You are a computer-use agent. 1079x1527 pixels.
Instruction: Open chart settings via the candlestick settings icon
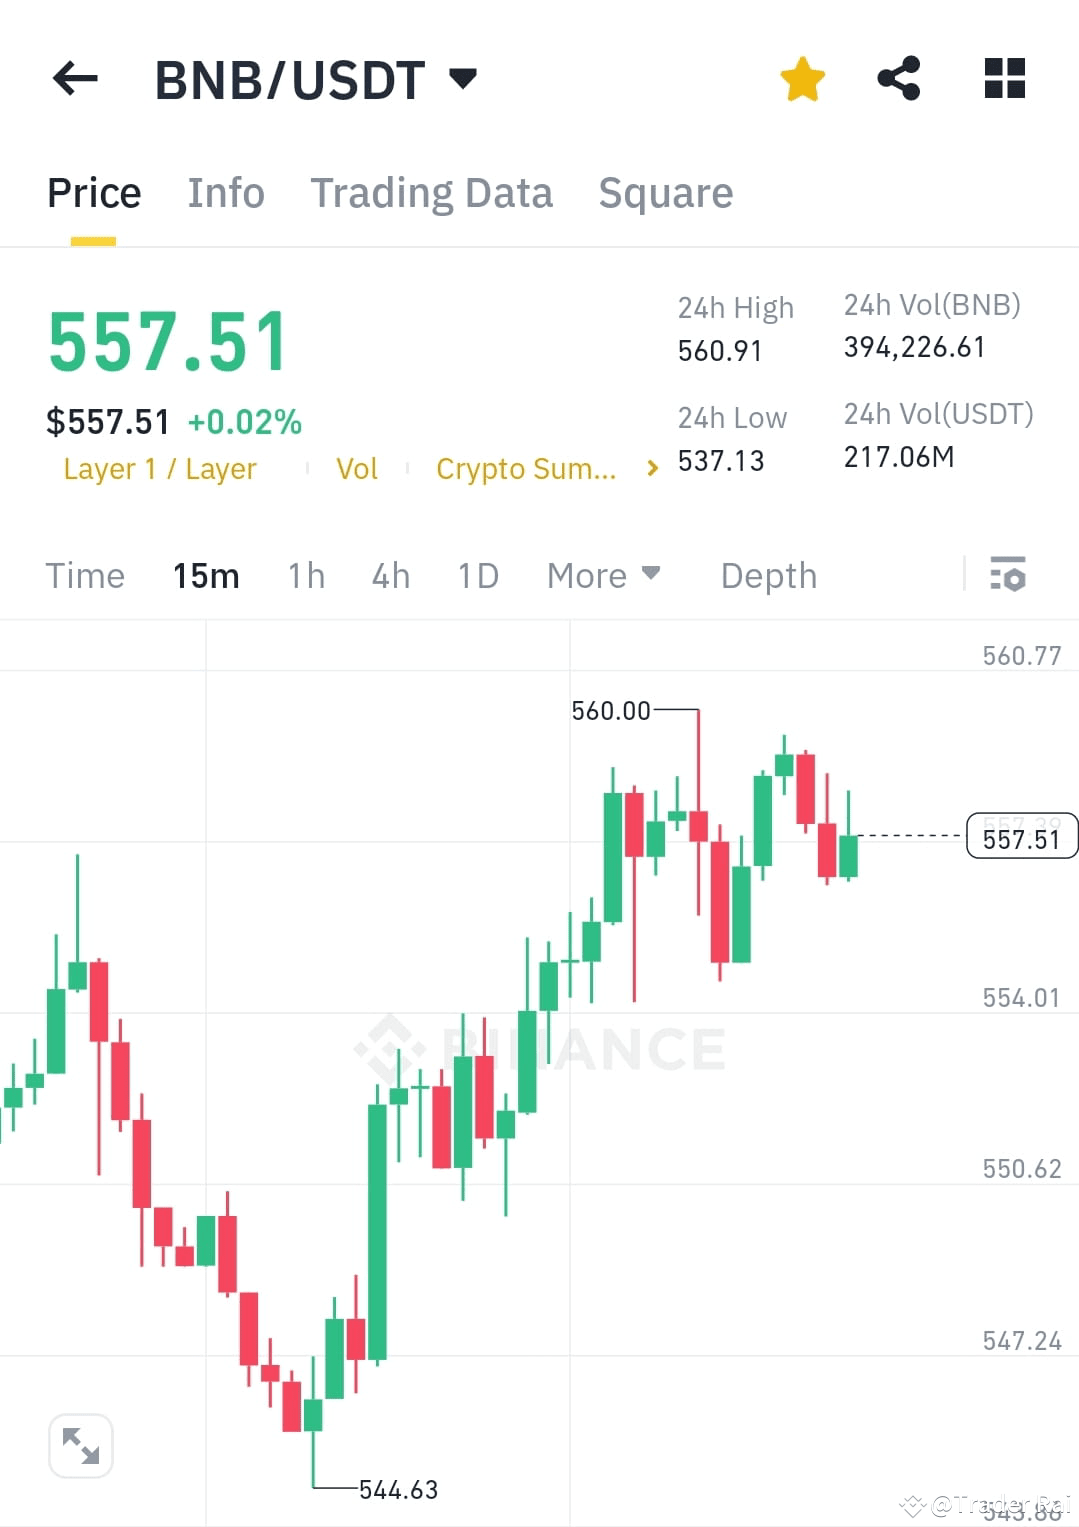click(x=1008, y=575)
